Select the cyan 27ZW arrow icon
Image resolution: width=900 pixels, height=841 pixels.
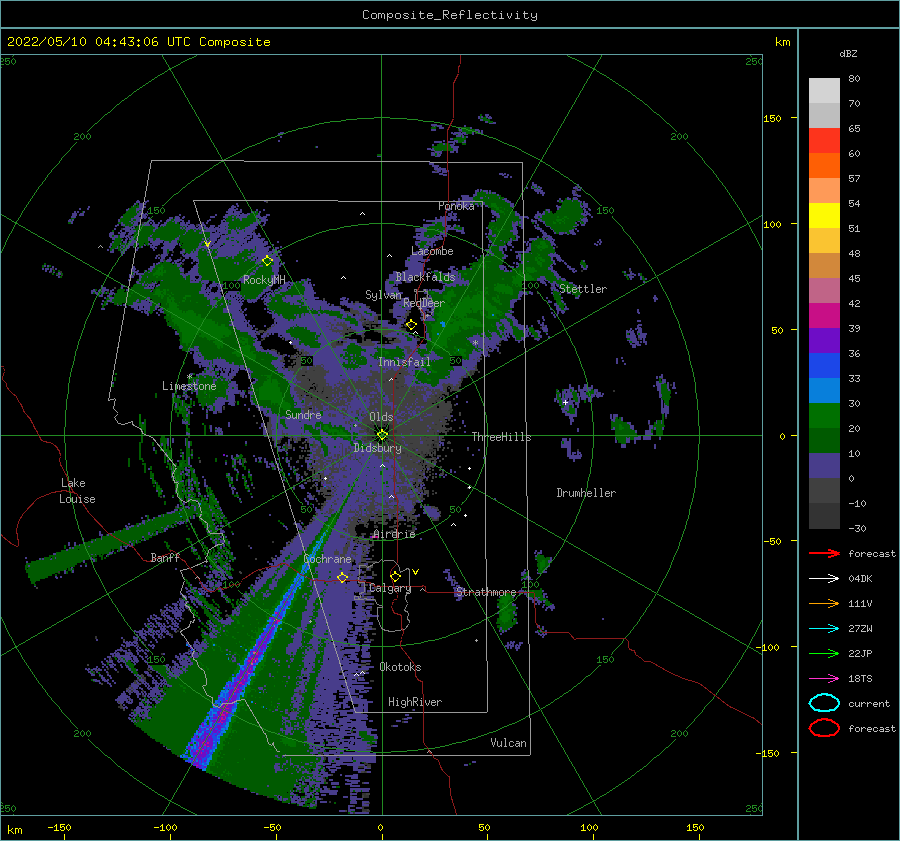point(824,629)
